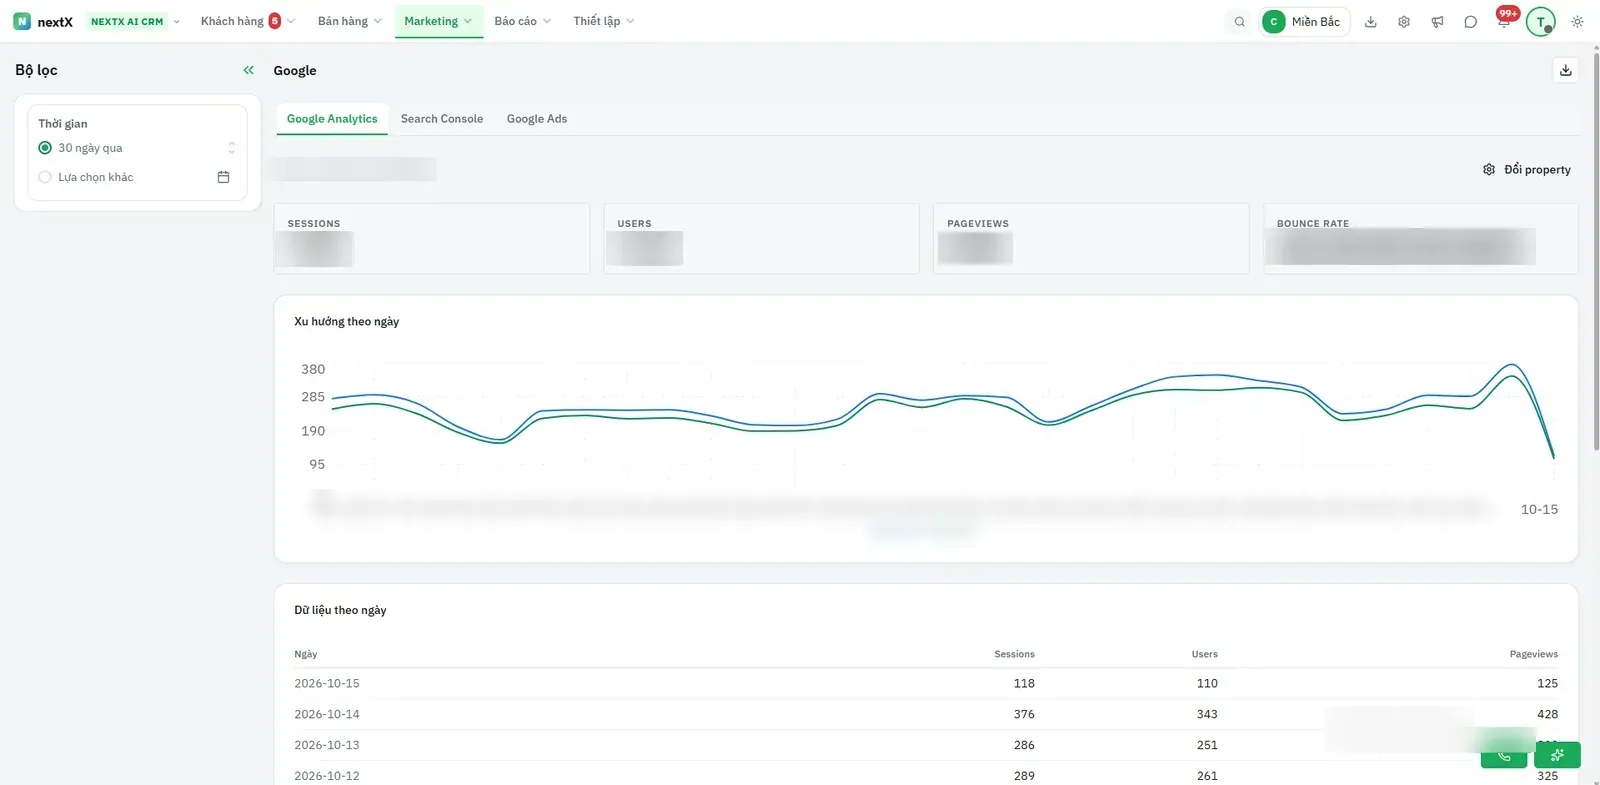Click the 10-15 label on the chart axis

coord(1539,510)
